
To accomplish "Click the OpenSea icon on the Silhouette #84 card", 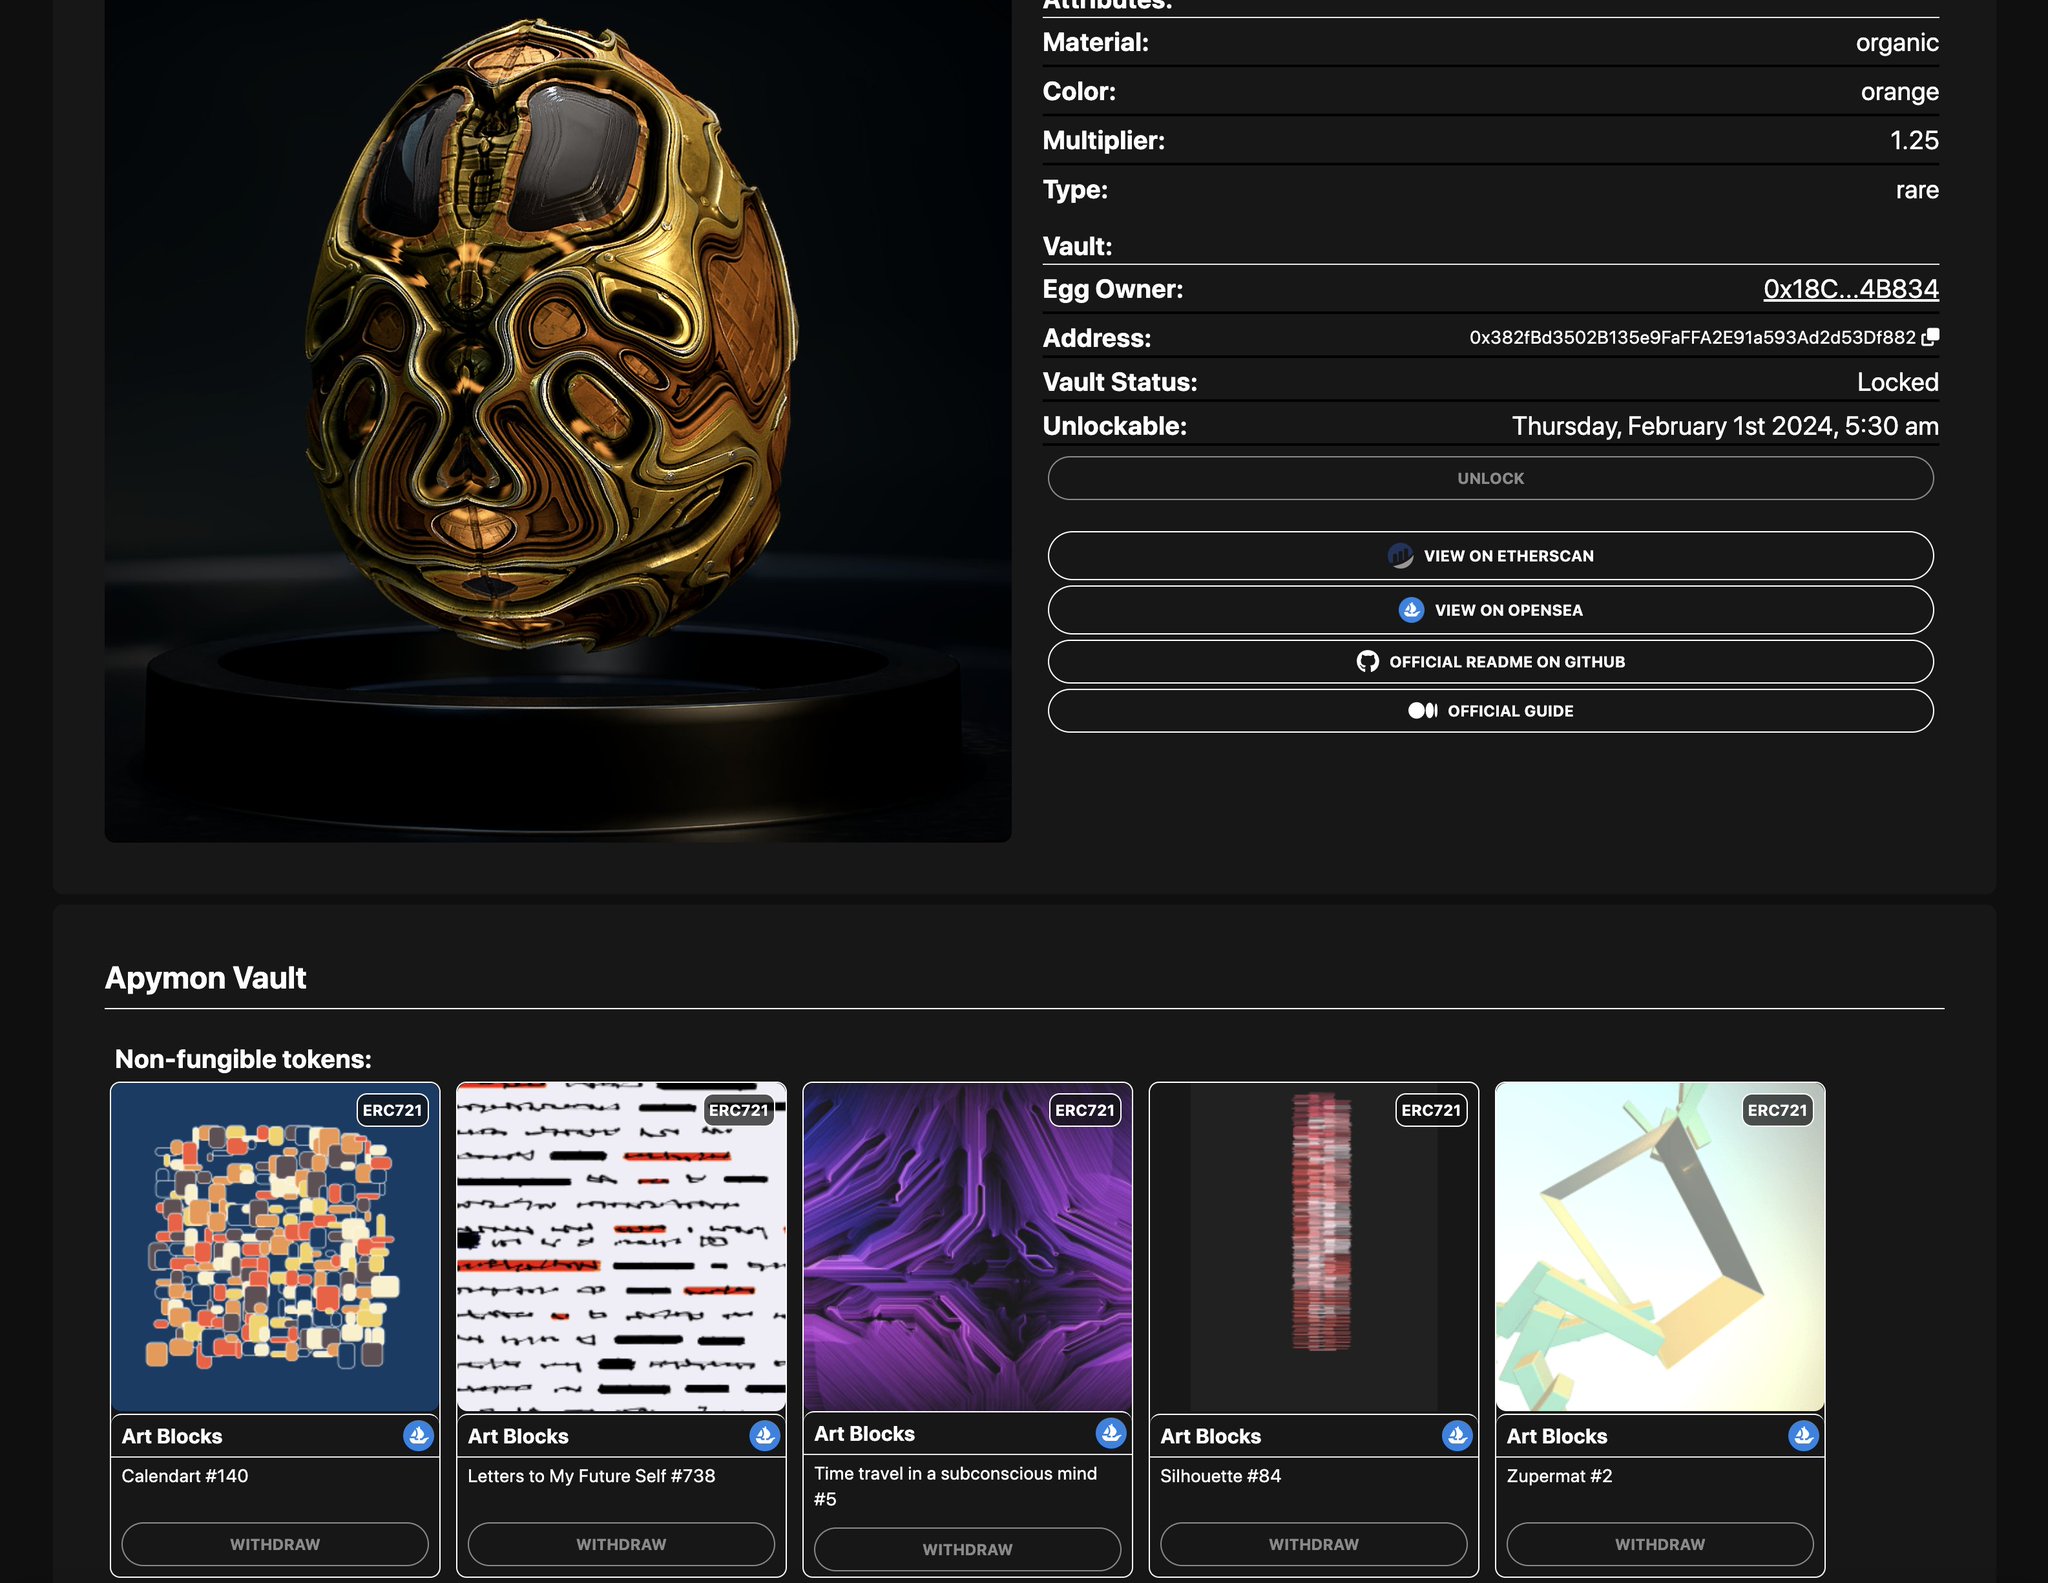I will pos(1458,1436).
